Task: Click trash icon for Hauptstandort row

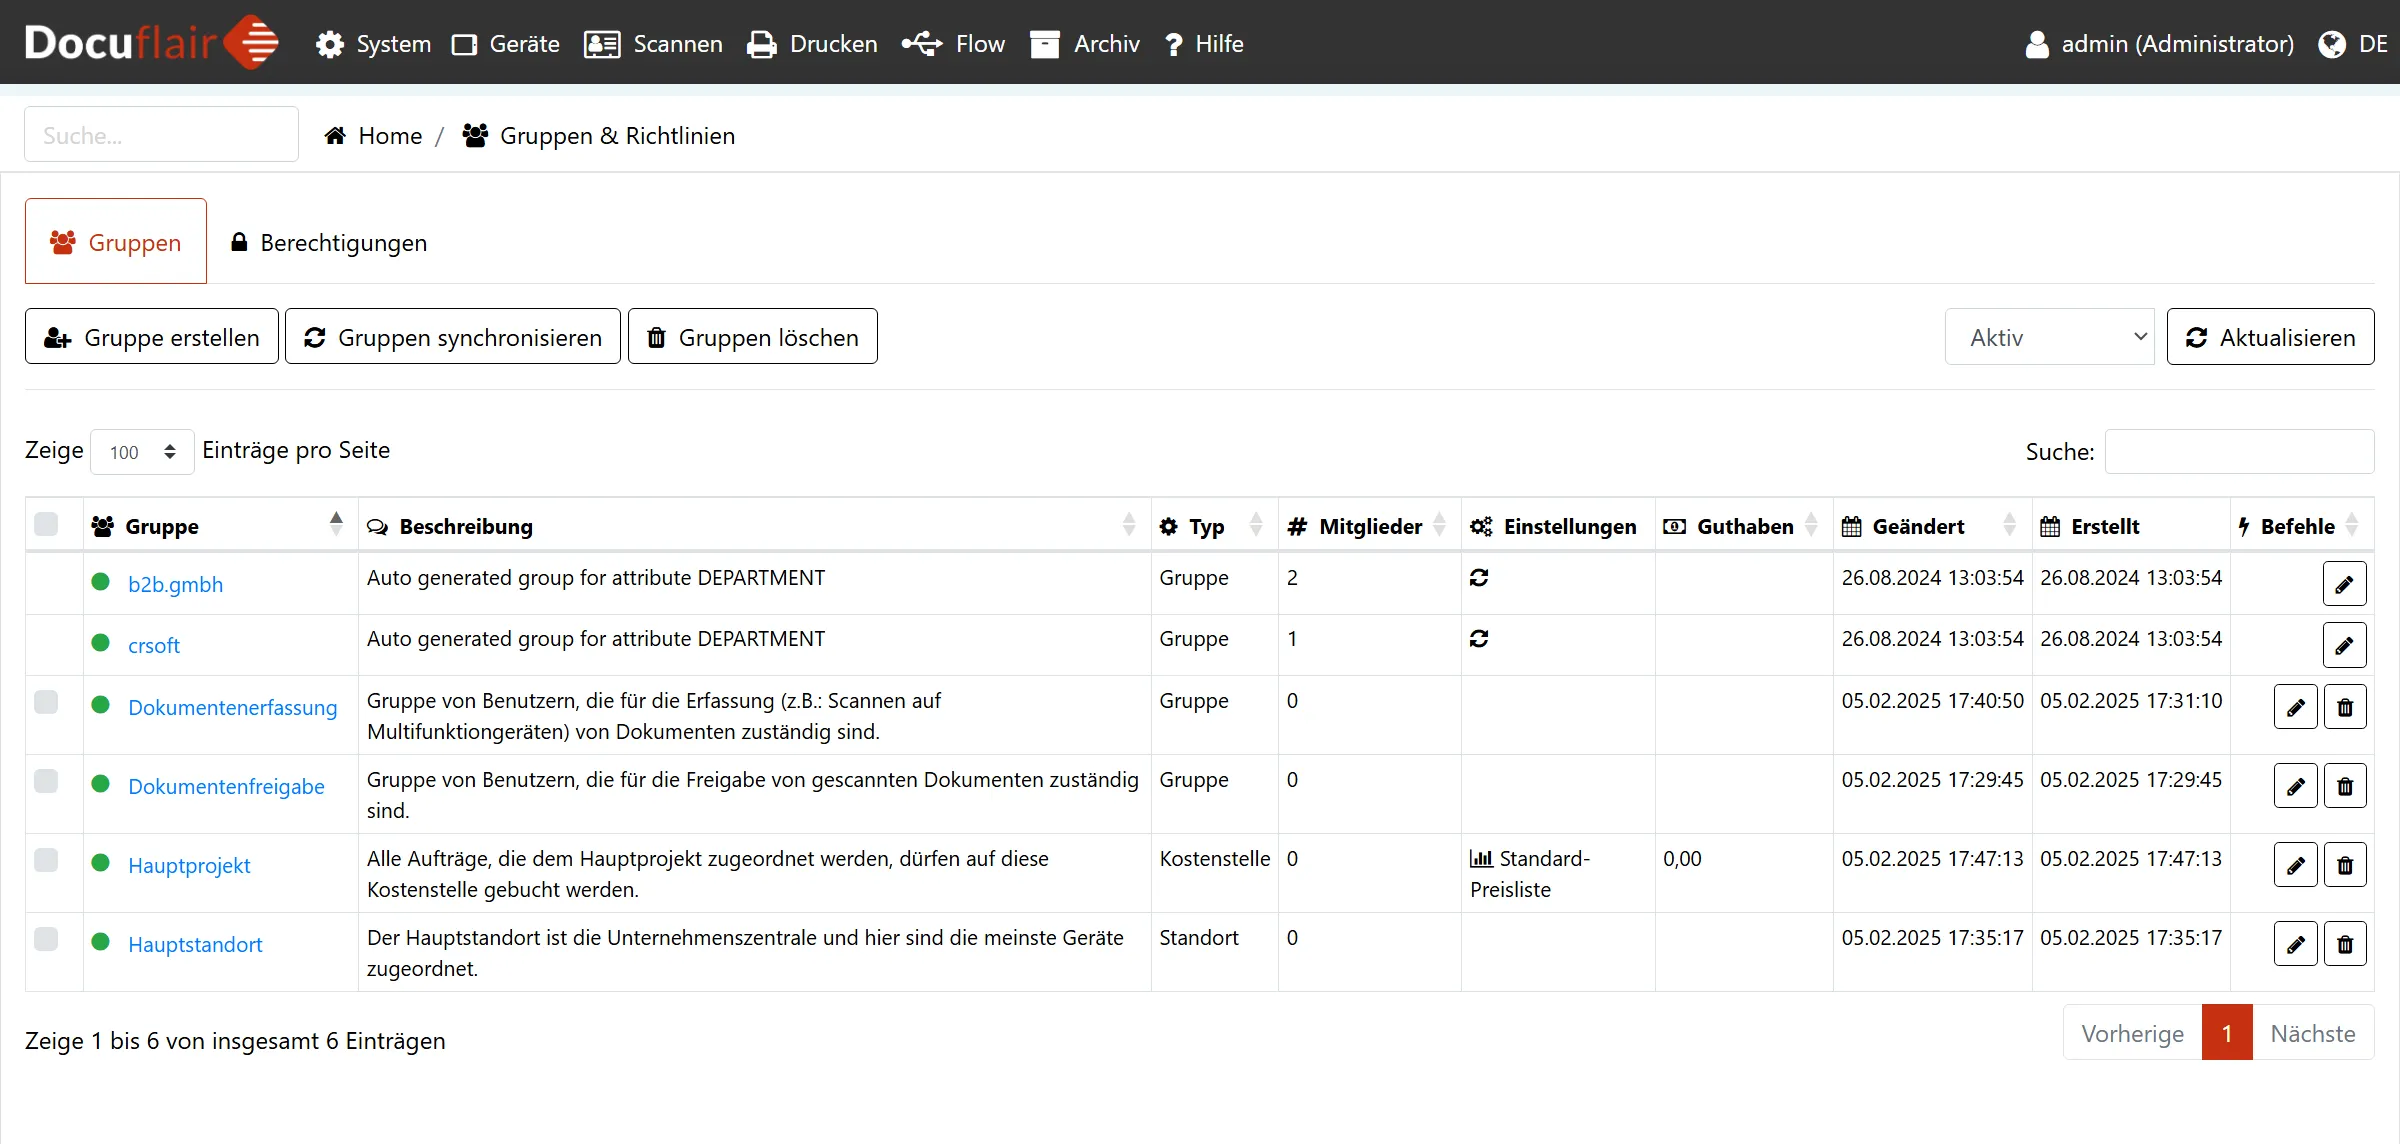Action: pyautogui.click(x=2344, y=945)
